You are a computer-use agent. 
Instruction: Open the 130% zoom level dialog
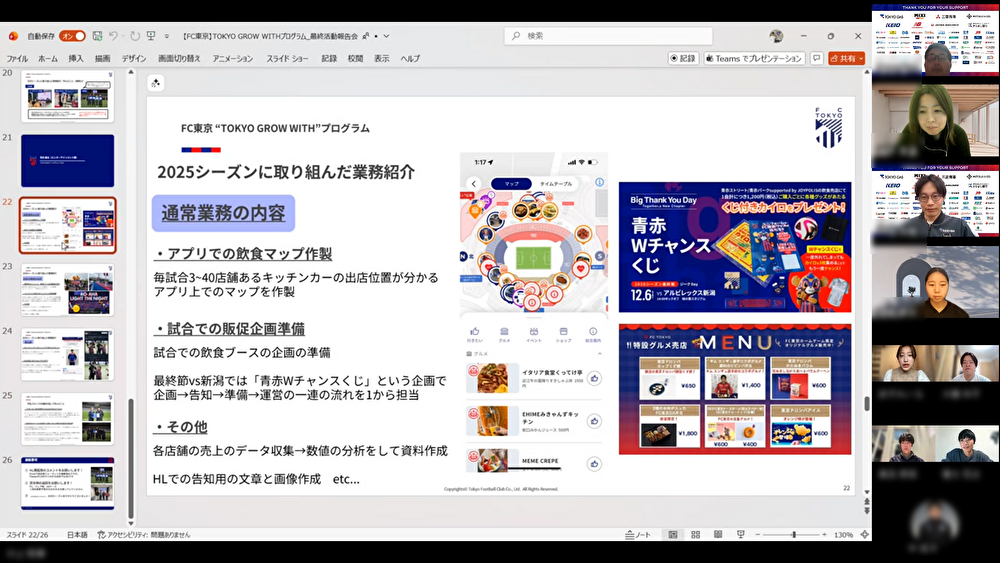click(x=843, y=535)
